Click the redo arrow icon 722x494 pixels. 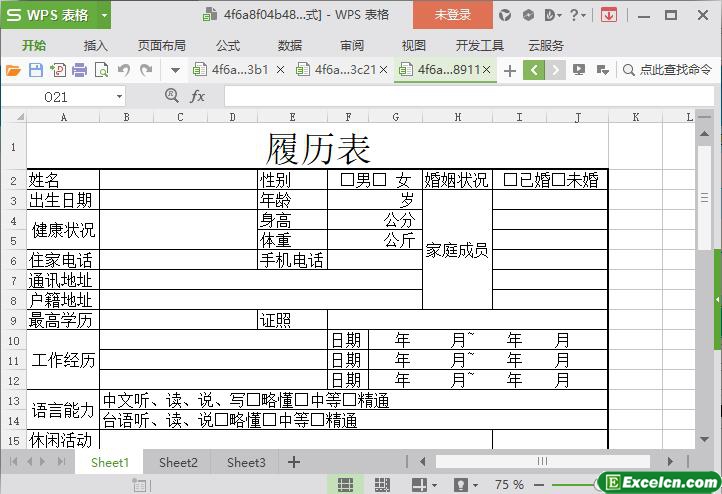coord(146,70)
